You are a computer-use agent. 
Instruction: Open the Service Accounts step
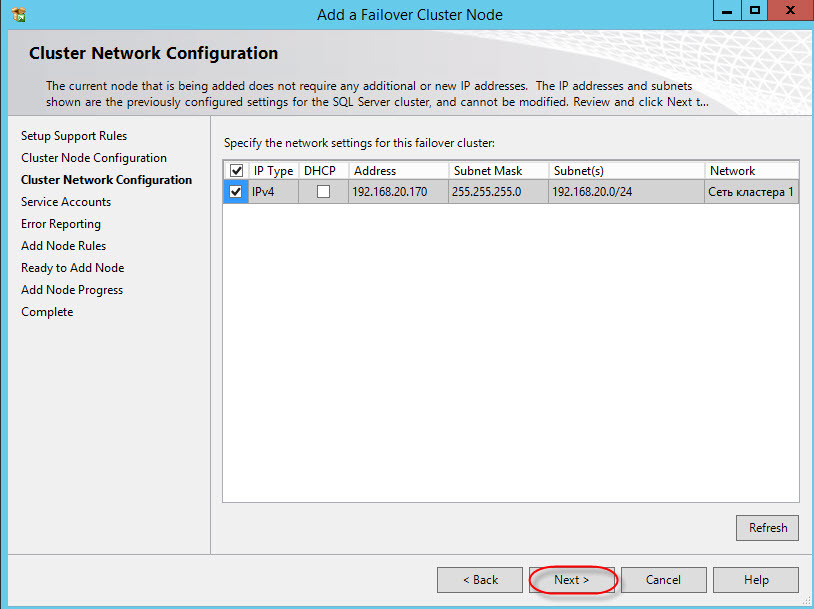pyautogui.click(x=66, y=202)
